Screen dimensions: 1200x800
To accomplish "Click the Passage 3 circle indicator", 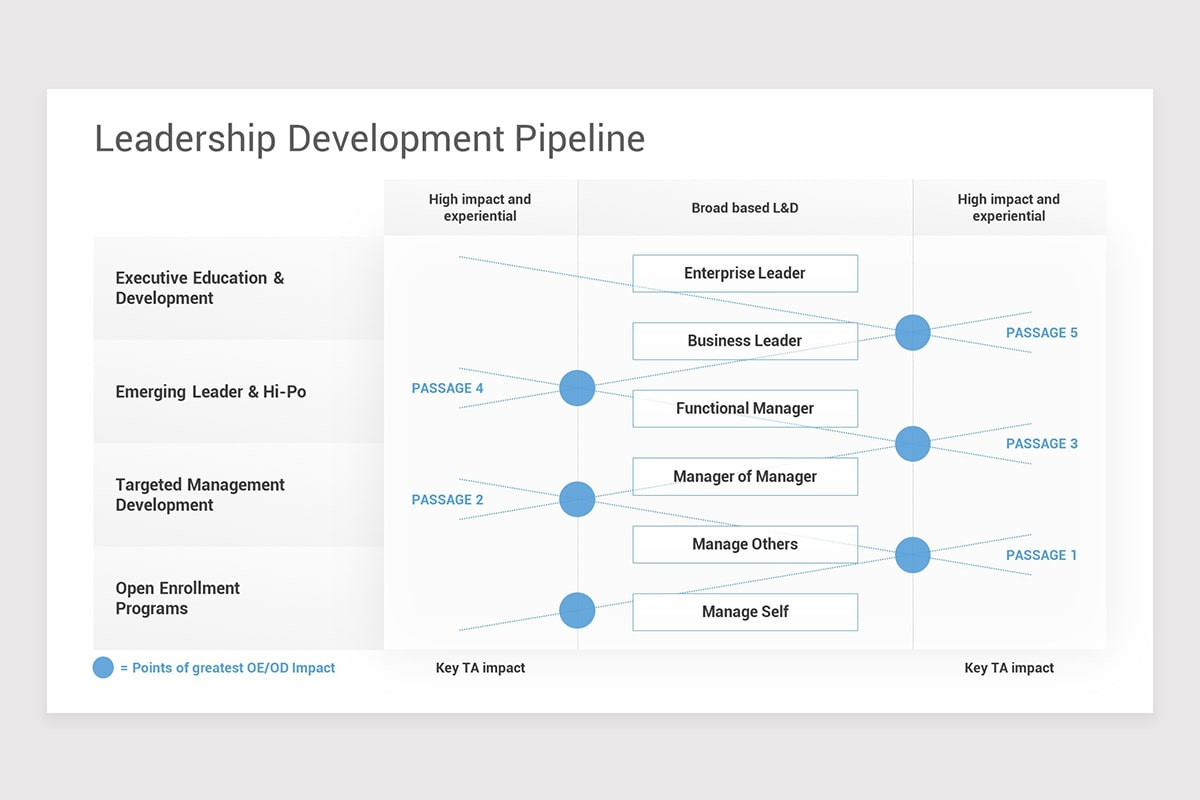I will tap(912, 444).
